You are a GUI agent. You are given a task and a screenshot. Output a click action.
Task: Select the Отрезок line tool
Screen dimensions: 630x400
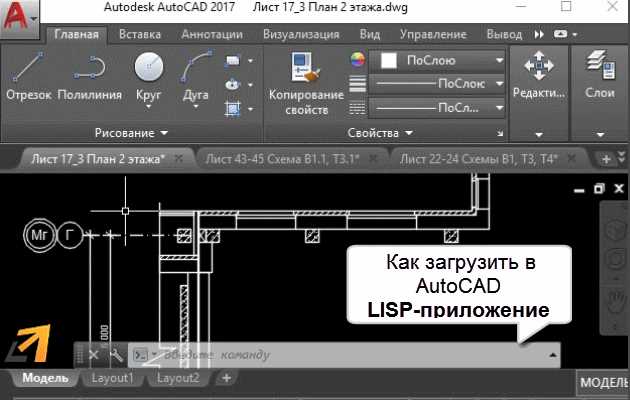28,76
